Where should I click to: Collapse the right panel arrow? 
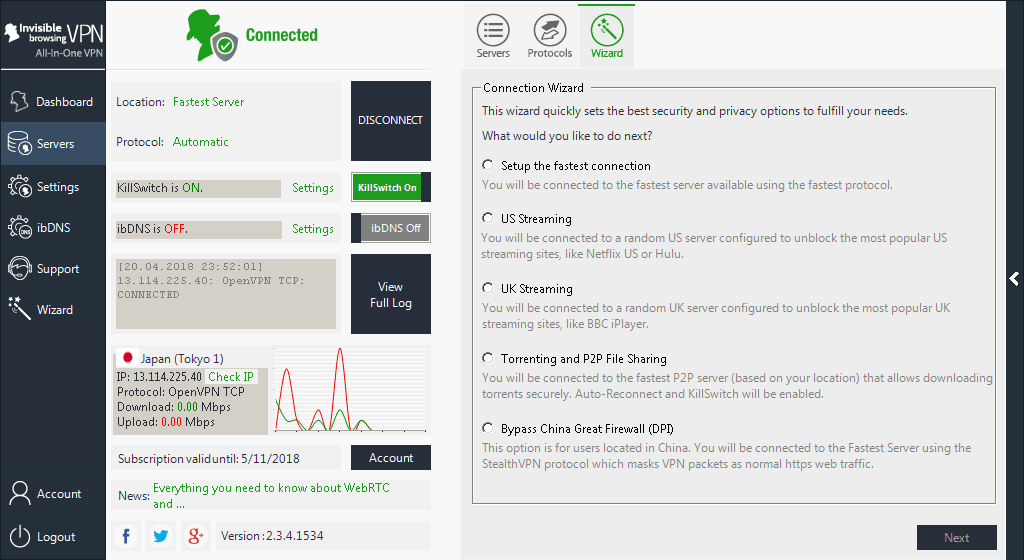click(1014, 279)
